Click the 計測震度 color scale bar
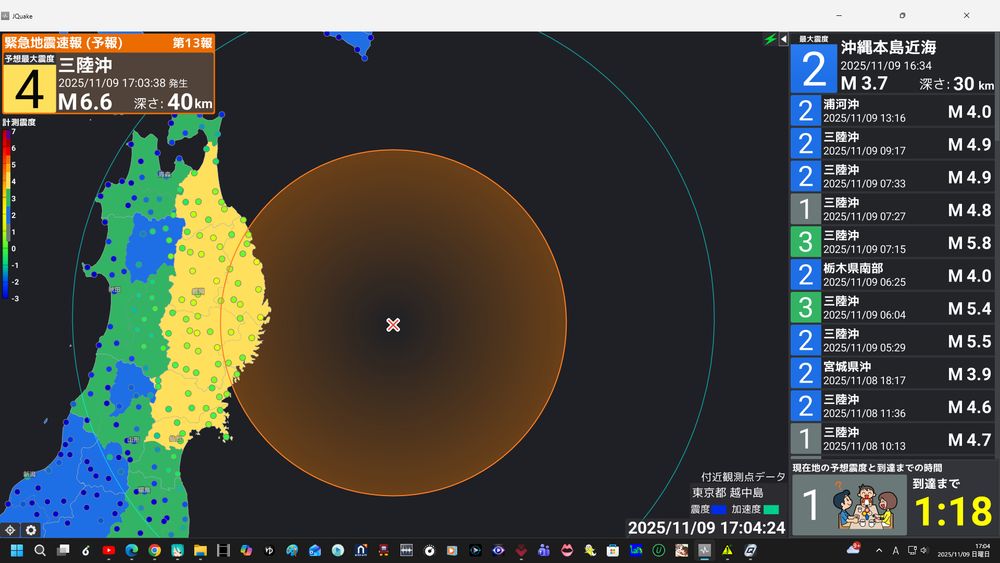The height and width of the screenshot is (563, 1000). [x=6, y=214]
